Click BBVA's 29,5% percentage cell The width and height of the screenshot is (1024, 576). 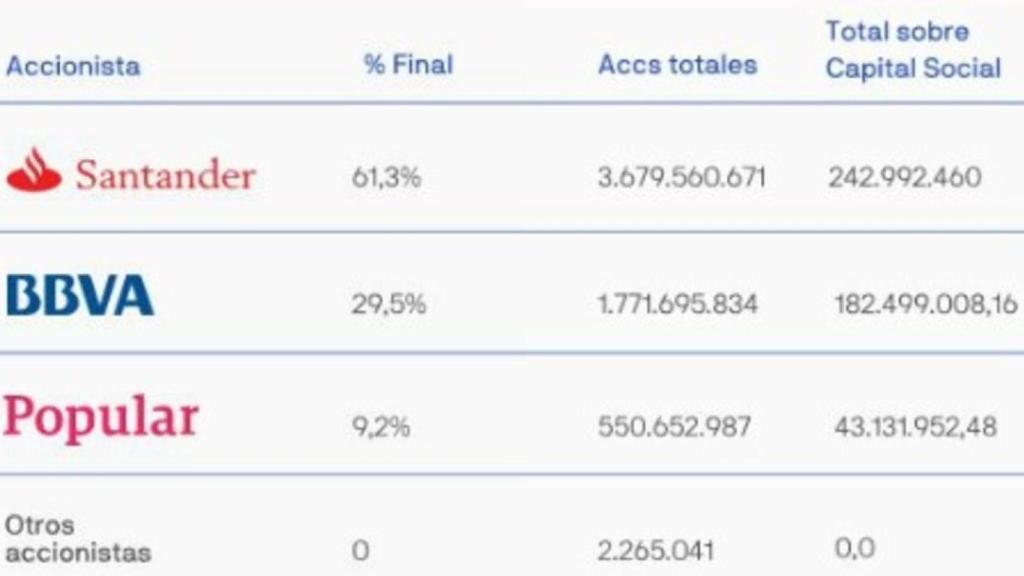[x=388, y=304]
